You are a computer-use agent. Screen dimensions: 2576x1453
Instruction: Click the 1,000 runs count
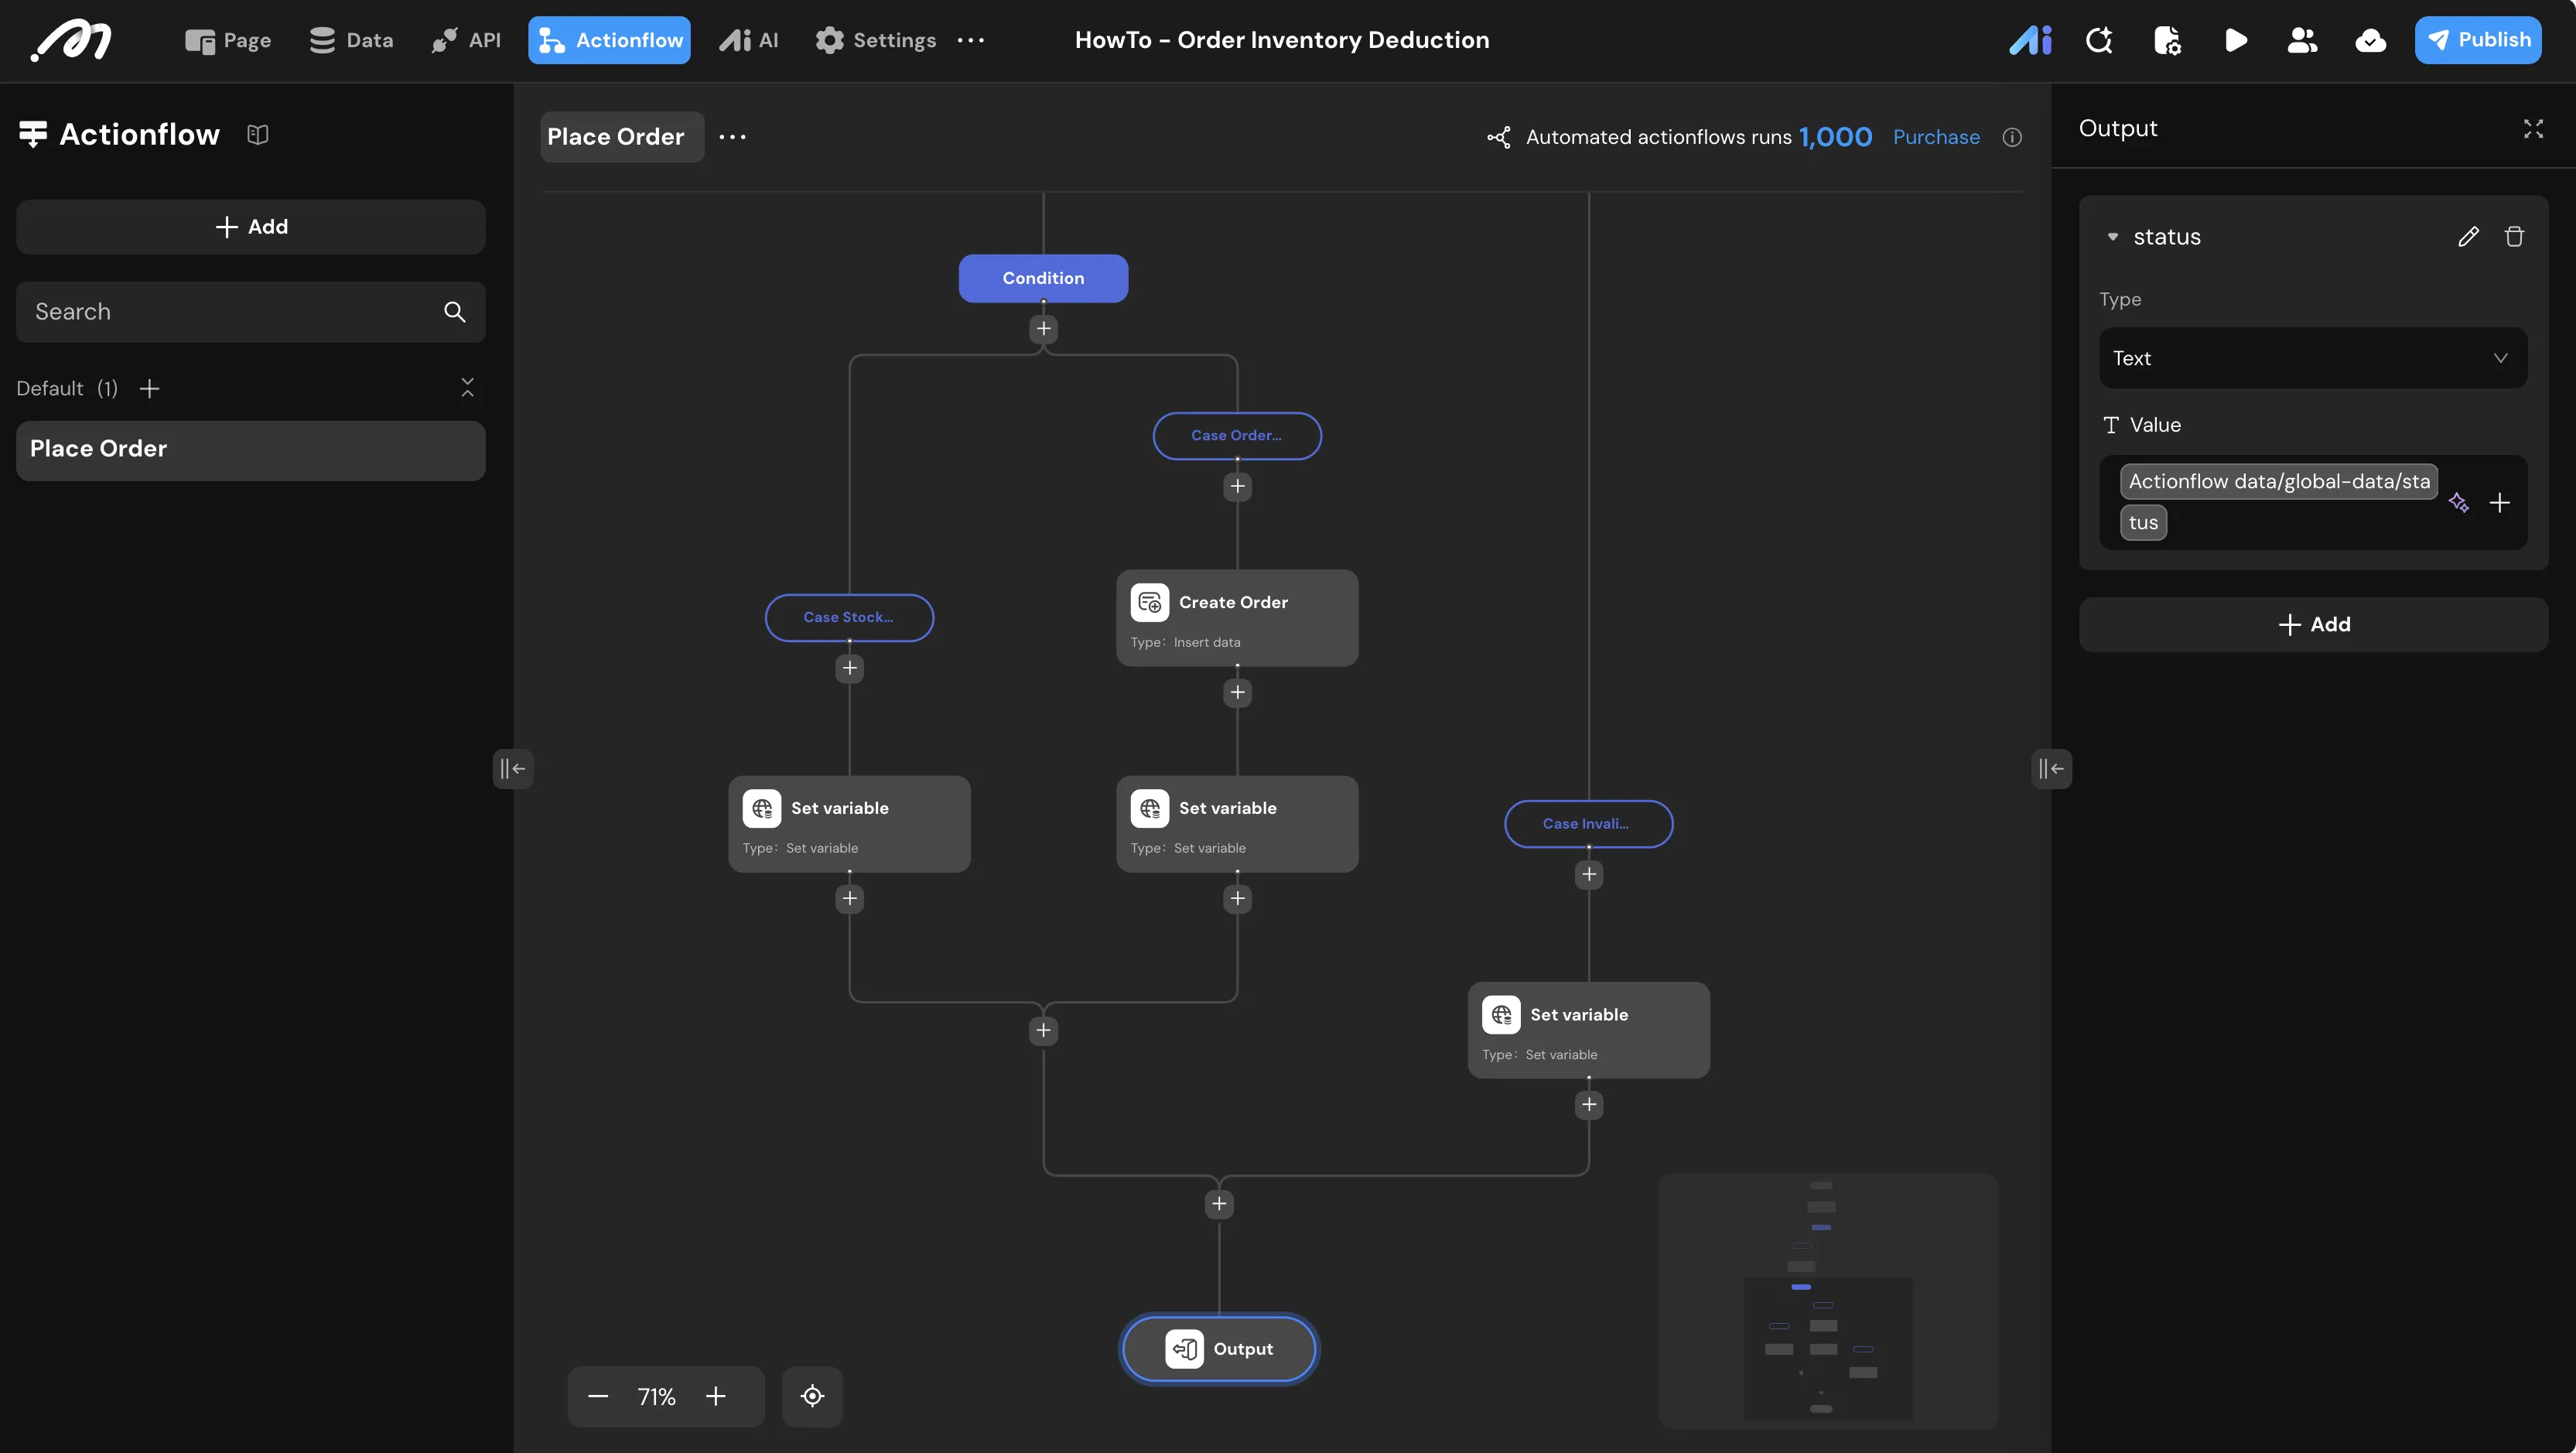(1835, 137)
